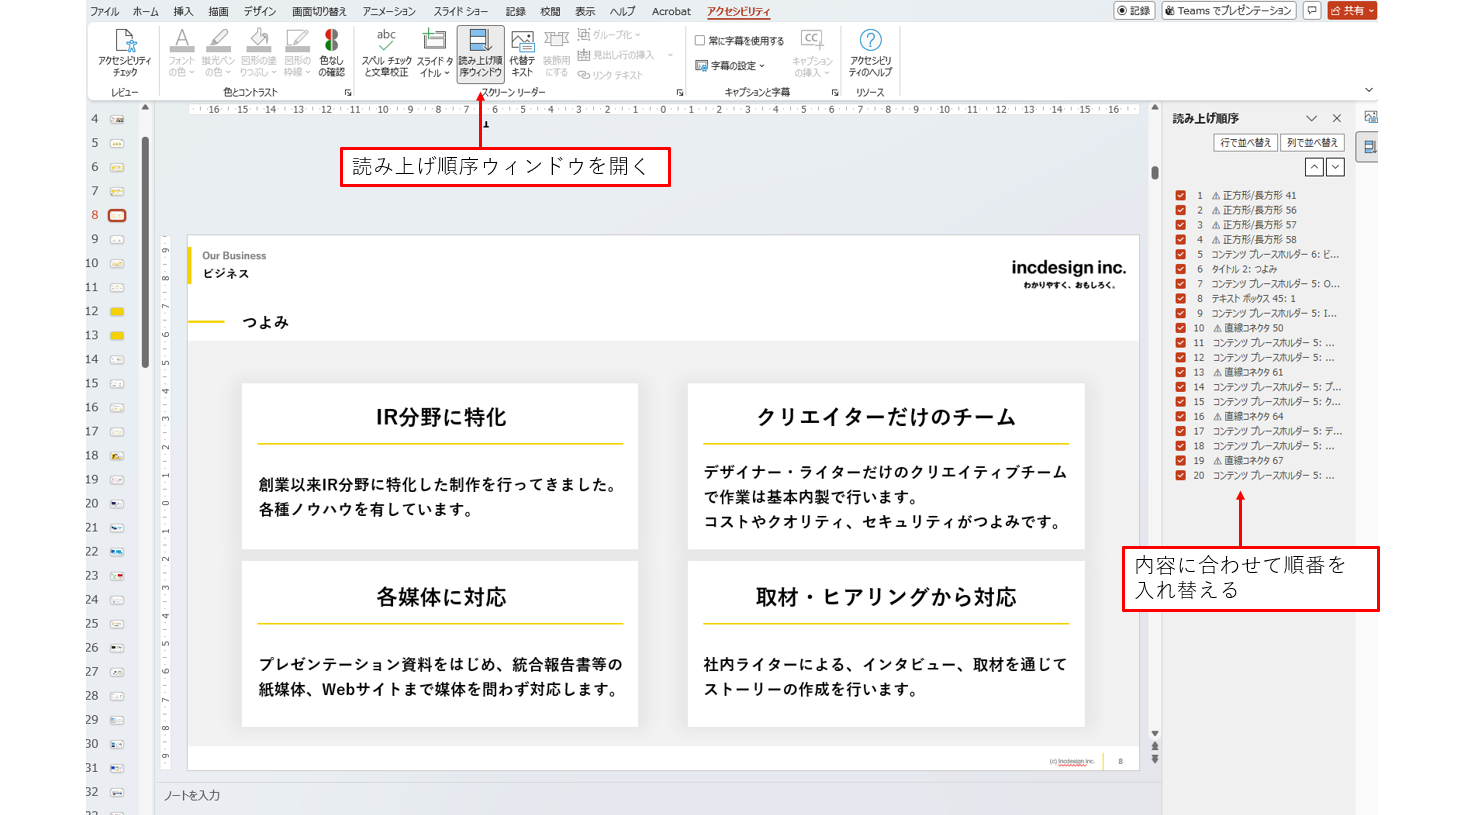Uncheck item 1 正方形/長方形 41
This screenshot has width=1464, height=815.
click(1181, 196)
